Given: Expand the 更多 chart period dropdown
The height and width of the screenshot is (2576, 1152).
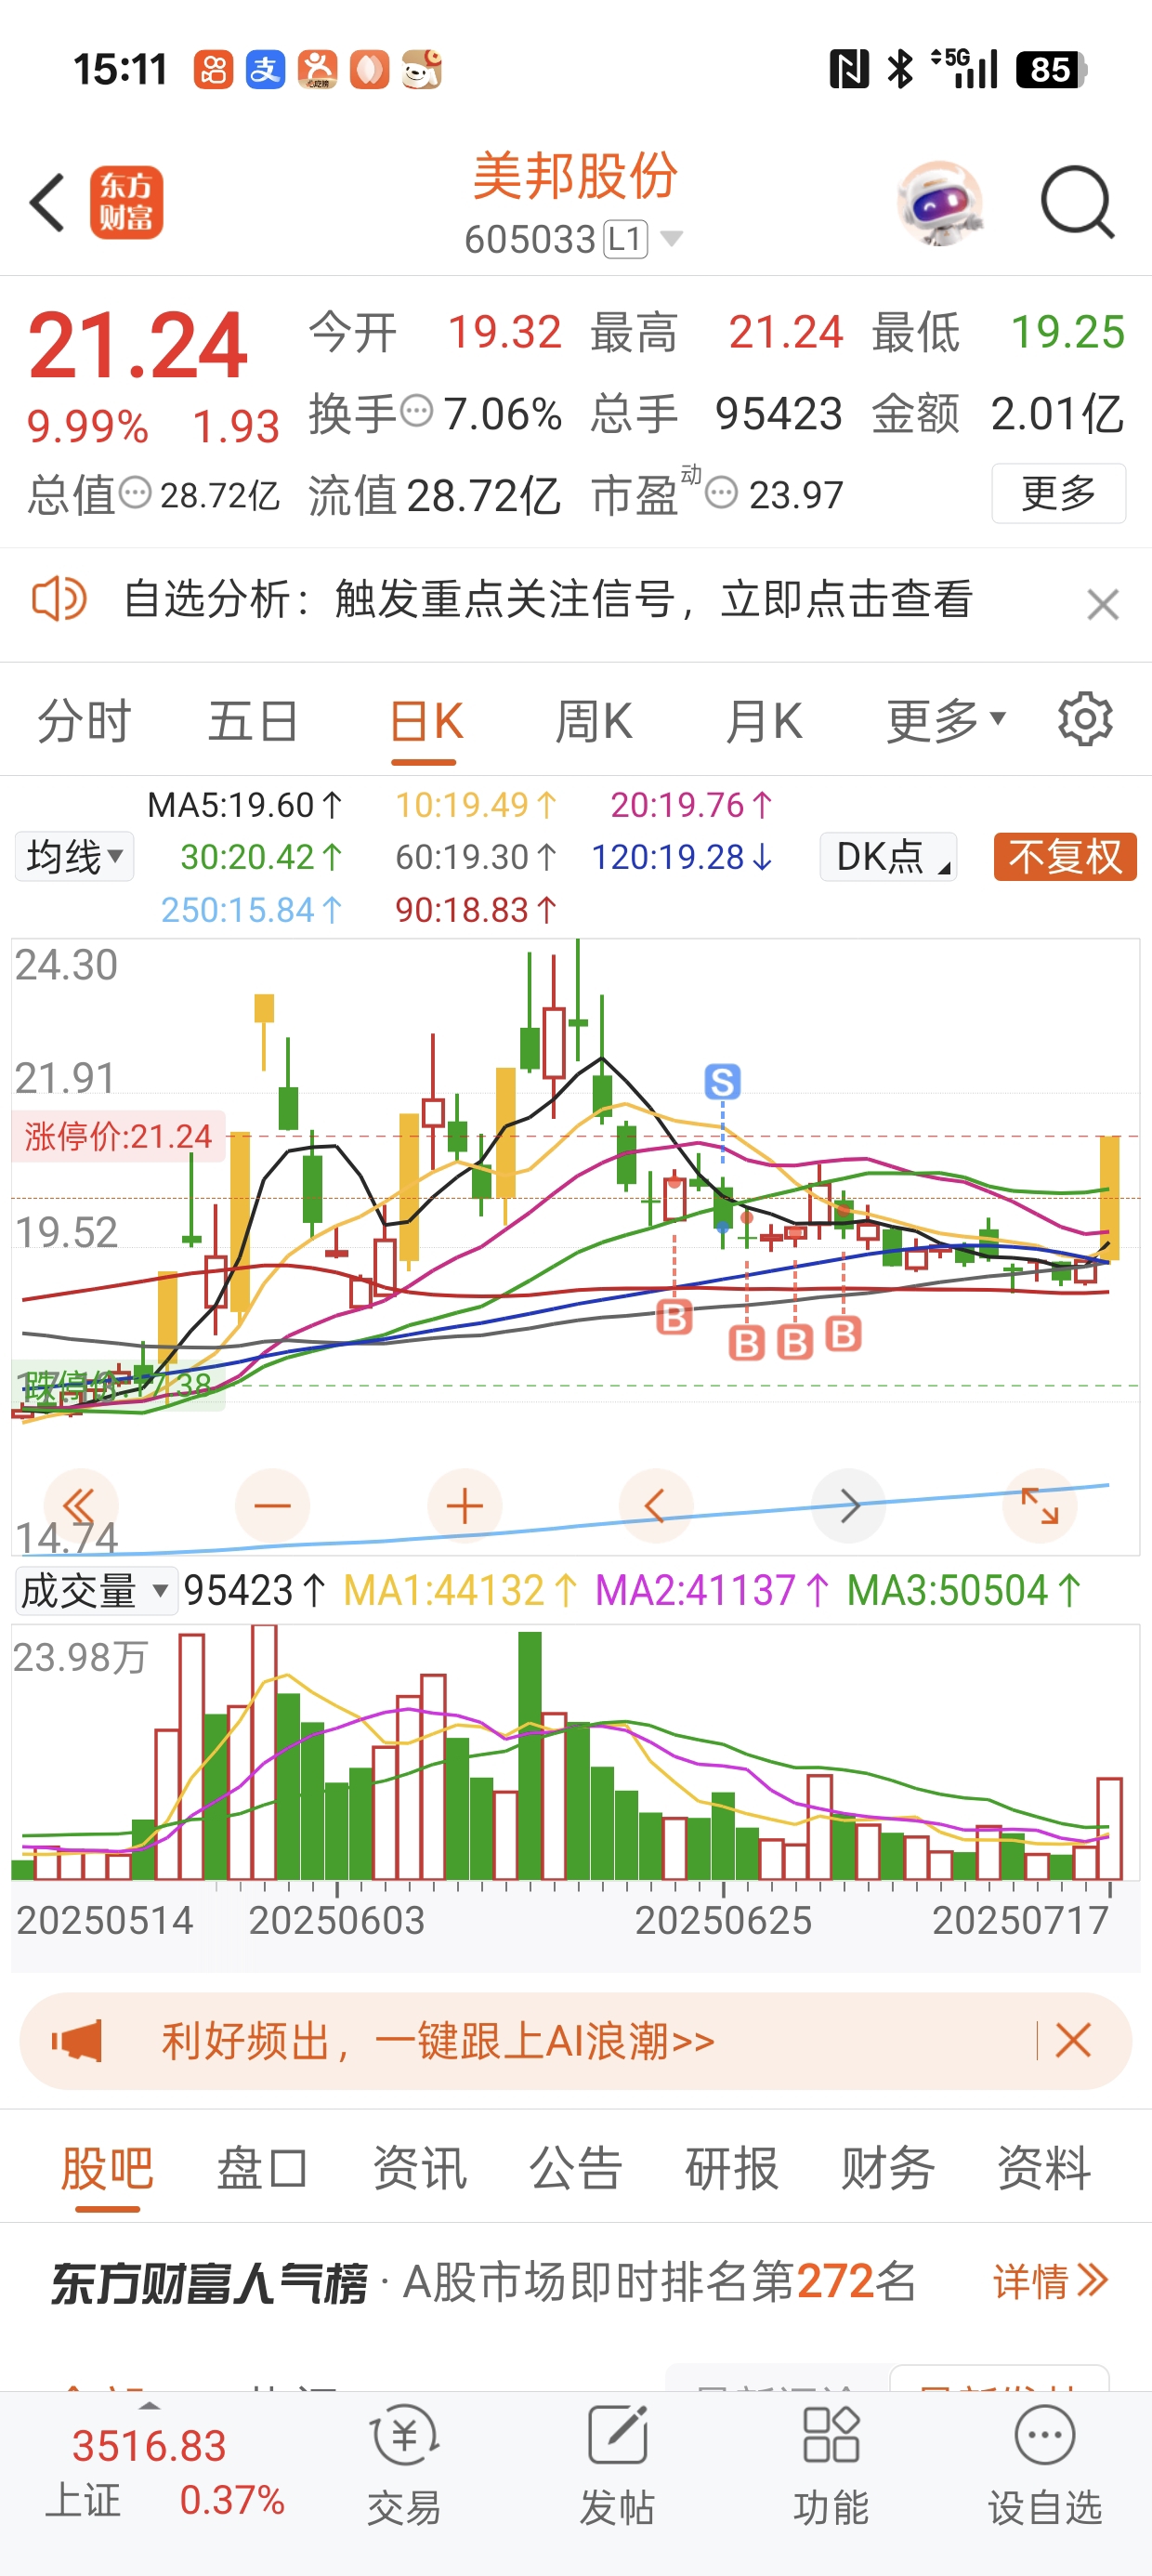Looking at the screenshot, I should click(946, 721).
